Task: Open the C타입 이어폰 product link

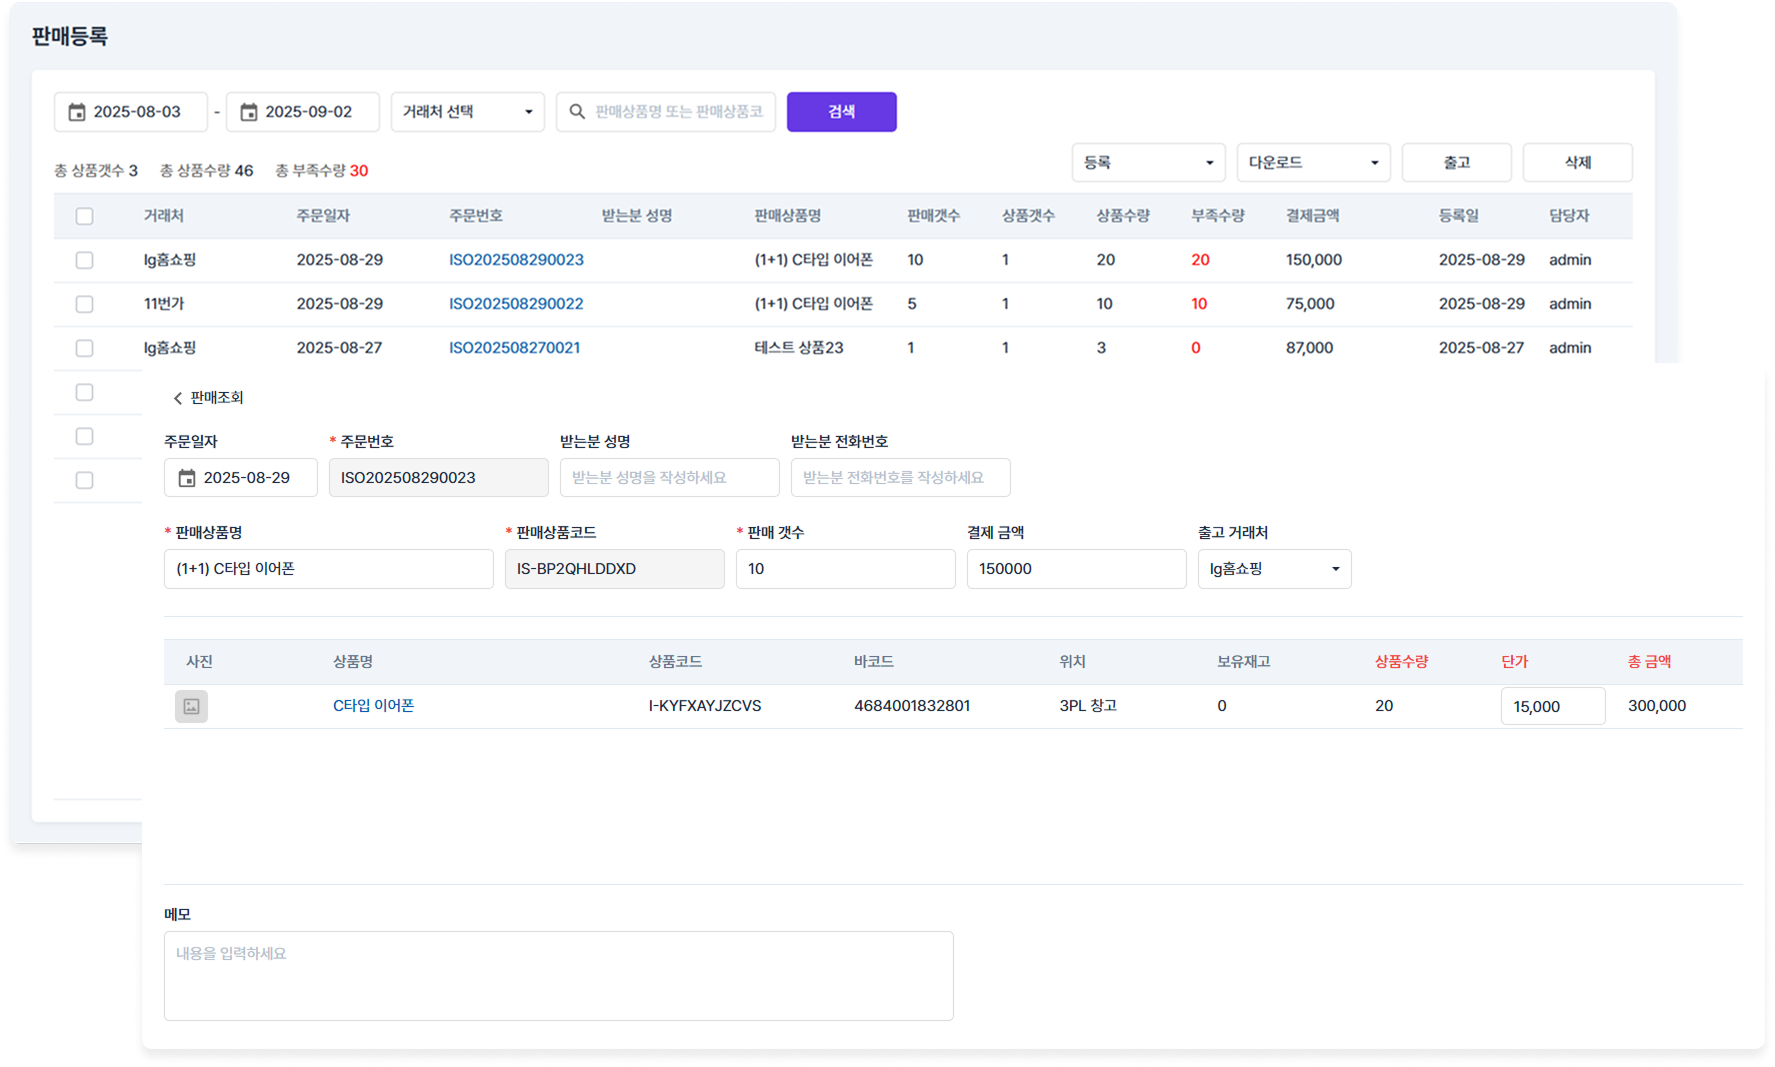Action: (x=373, y=706)
